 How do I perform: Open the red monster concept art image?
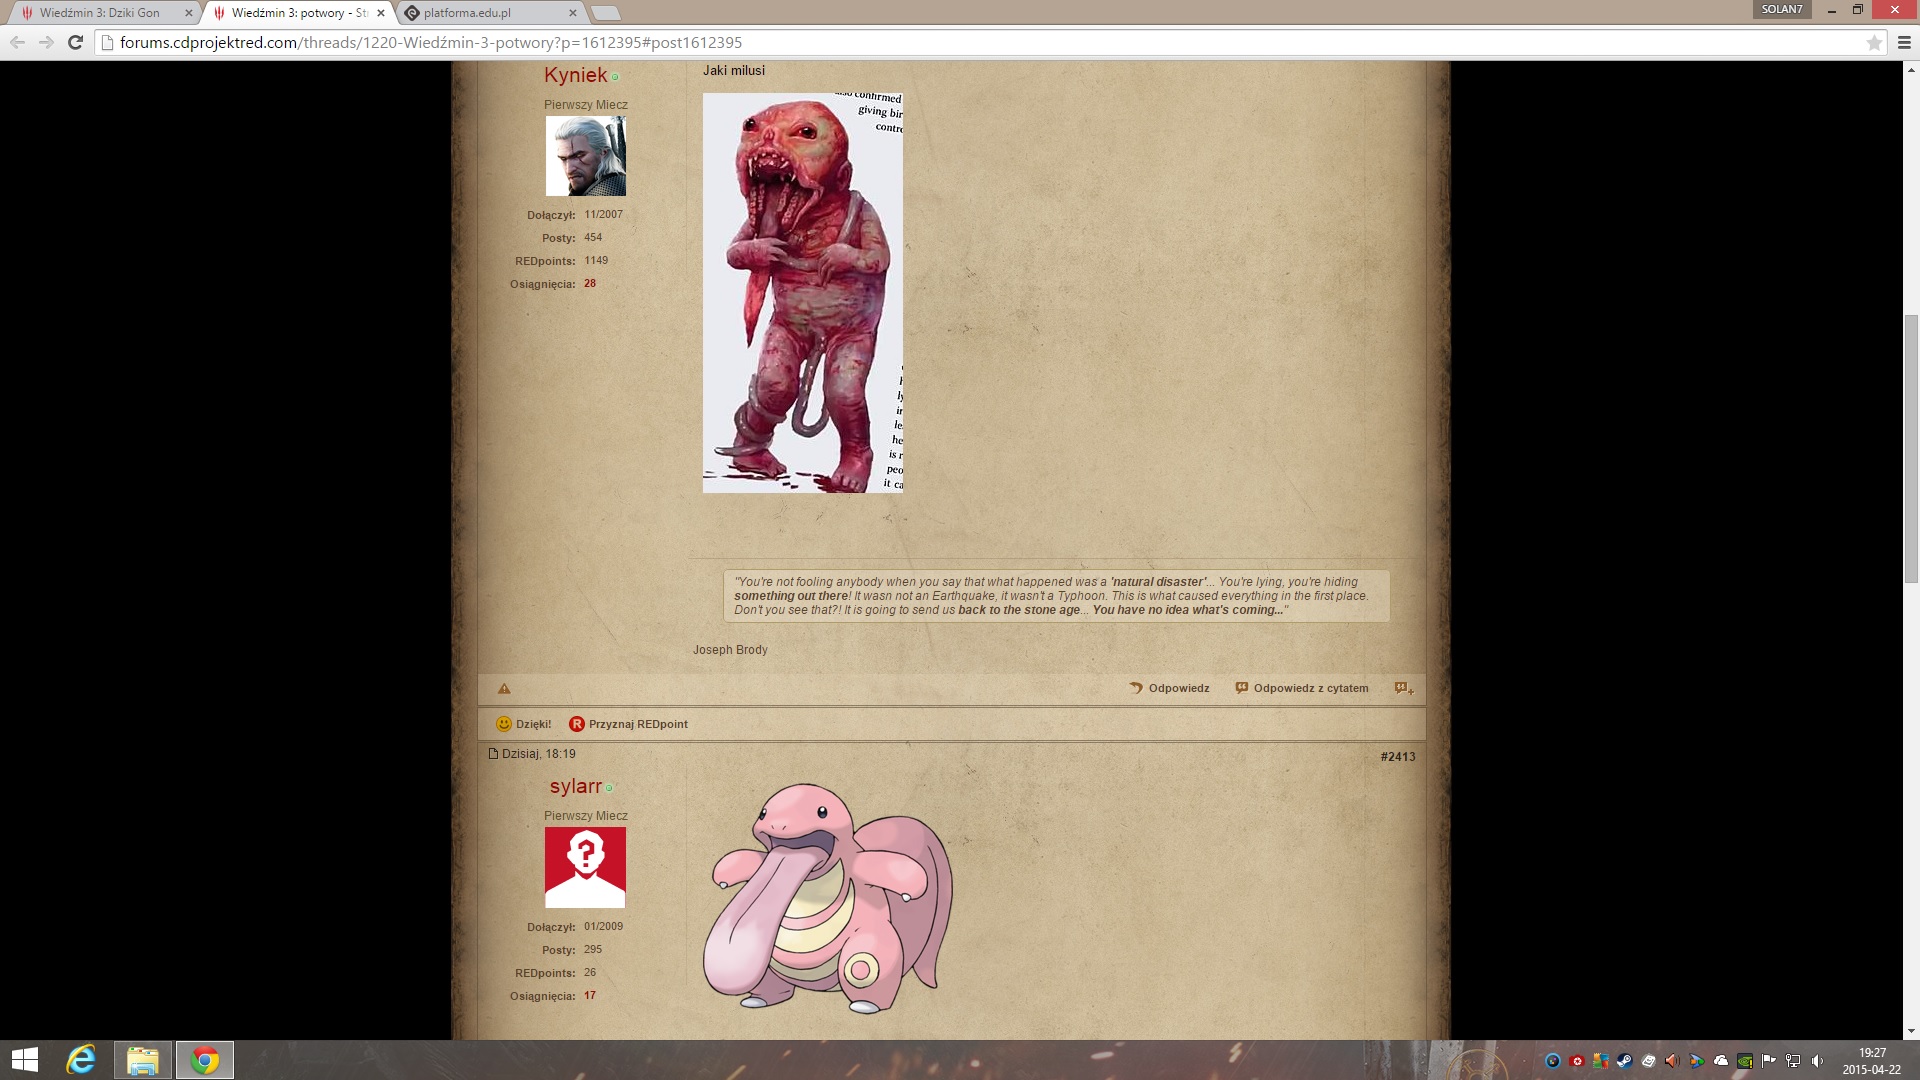tap(803, 293)
